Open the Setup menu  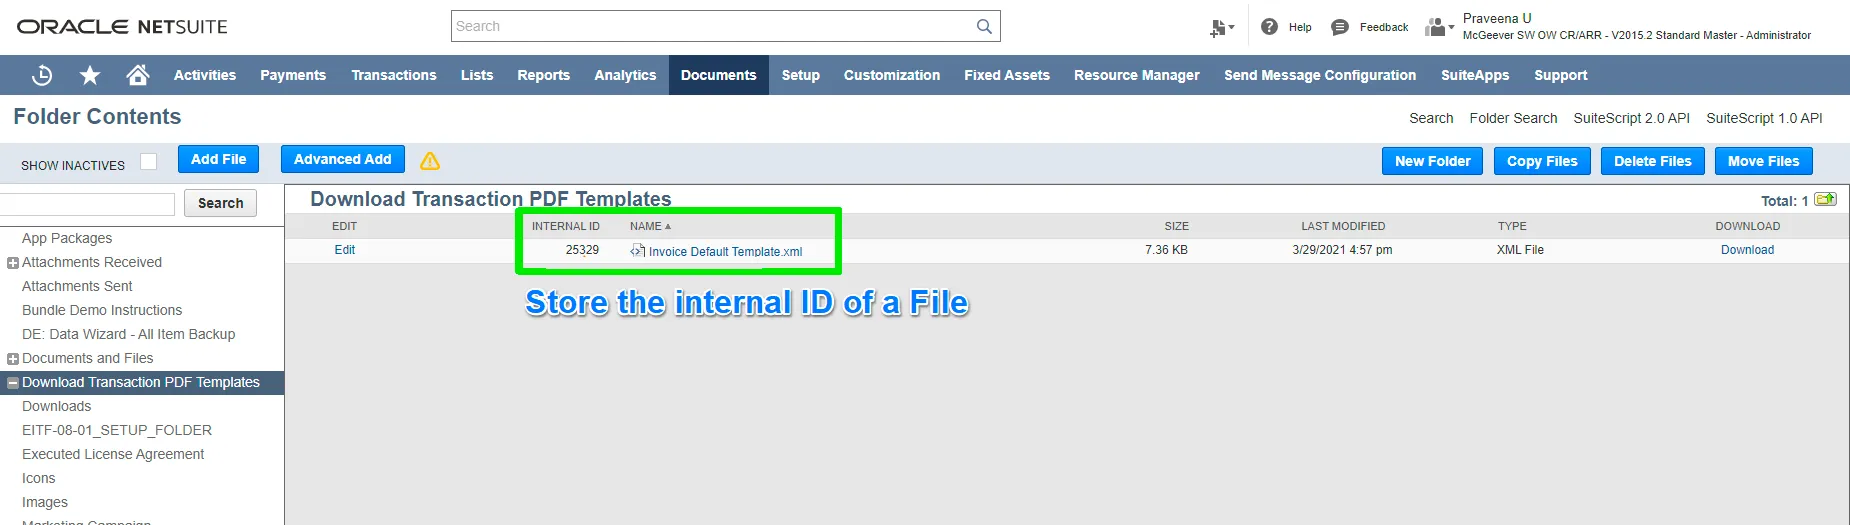tap(801, 75)
